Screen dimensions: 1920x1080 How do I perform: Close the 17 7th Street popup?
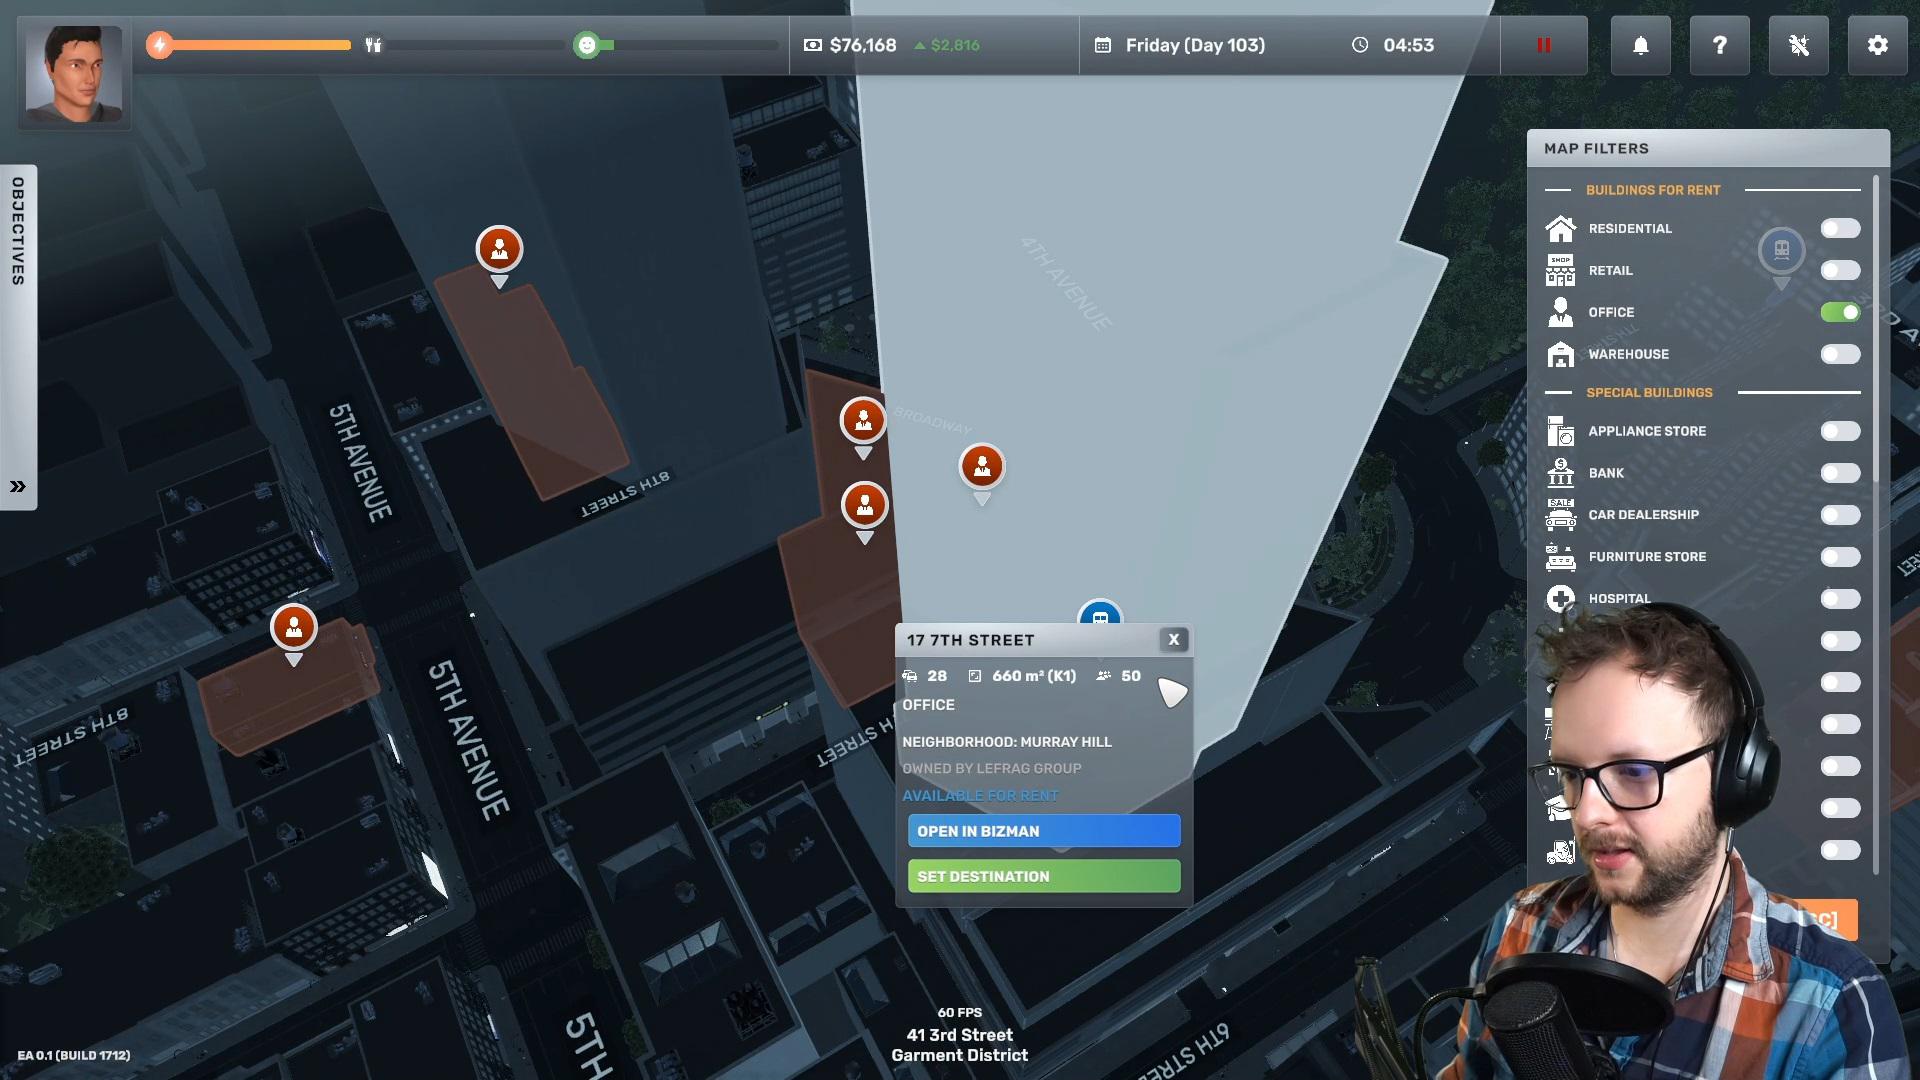pyautogui.click(x=1174, y=639)
